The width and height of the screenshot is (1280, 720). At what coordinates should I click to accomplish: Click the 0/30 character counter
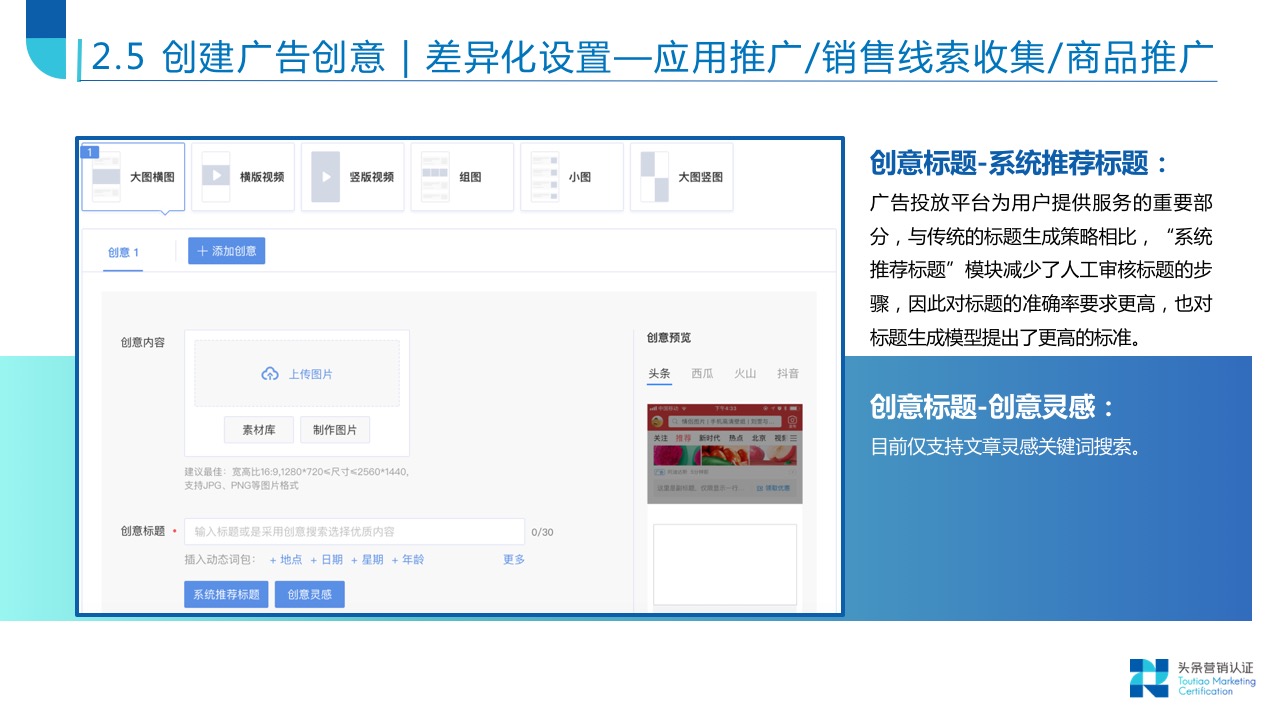point(542,532)
